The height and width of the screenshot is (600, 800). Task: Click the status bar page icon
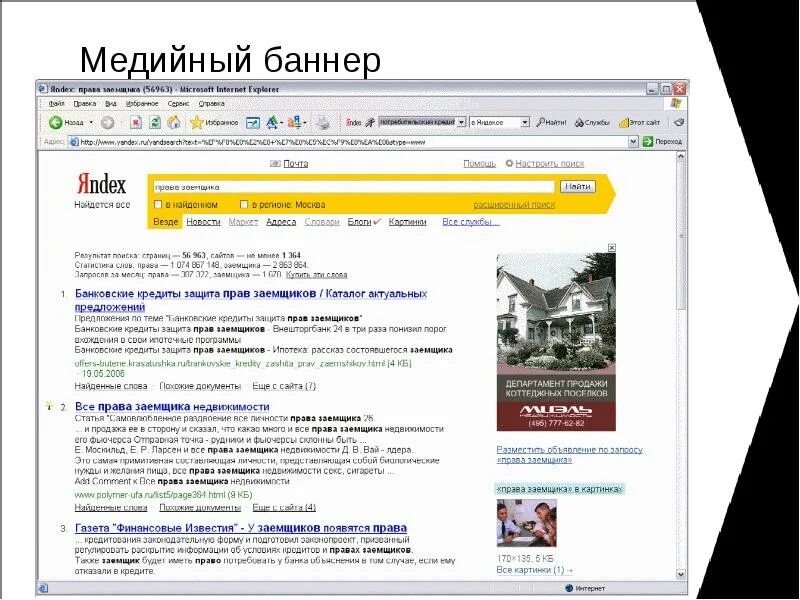44,588
